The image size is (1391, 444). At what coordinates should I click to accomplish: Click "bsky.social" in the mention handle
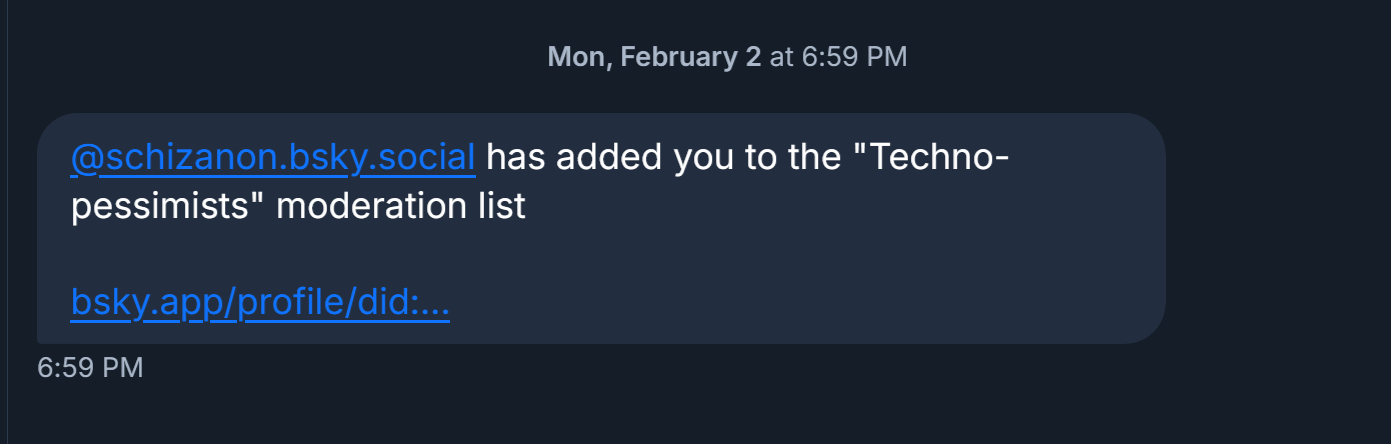pos(381,158)
